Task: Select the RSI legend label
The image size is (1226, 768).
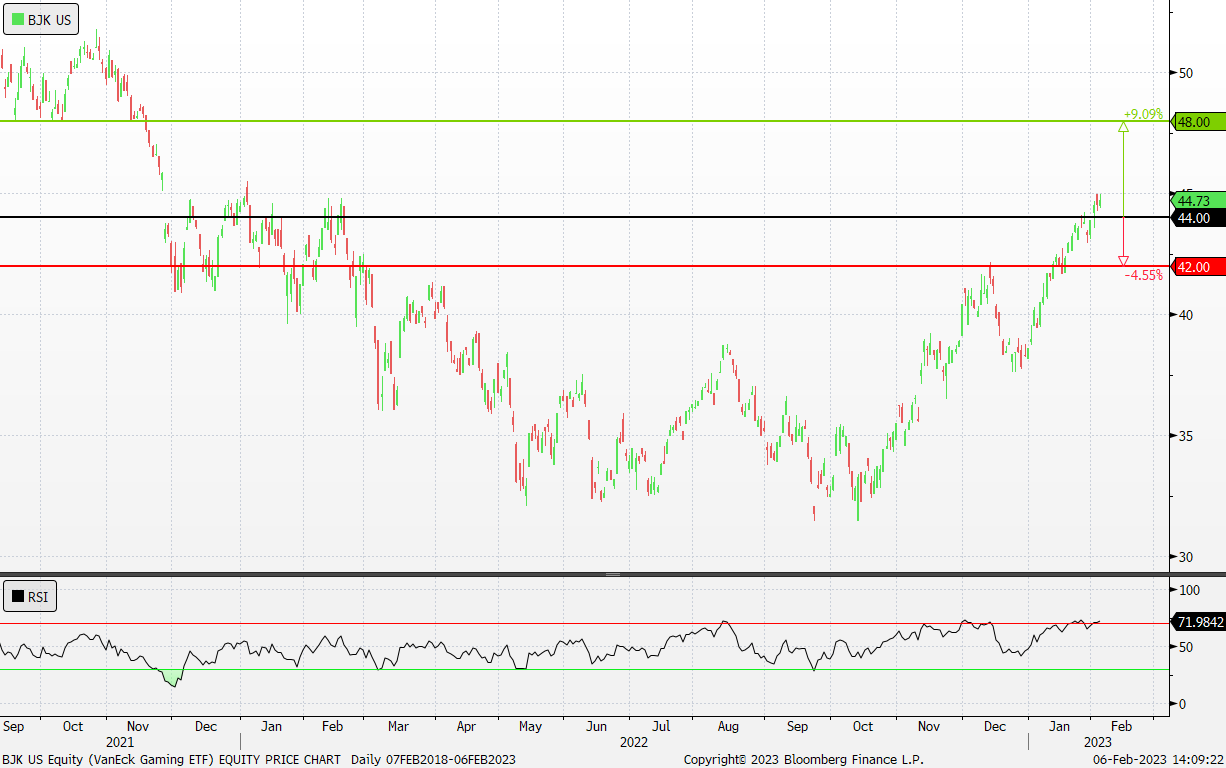Action: coord(39,598)
